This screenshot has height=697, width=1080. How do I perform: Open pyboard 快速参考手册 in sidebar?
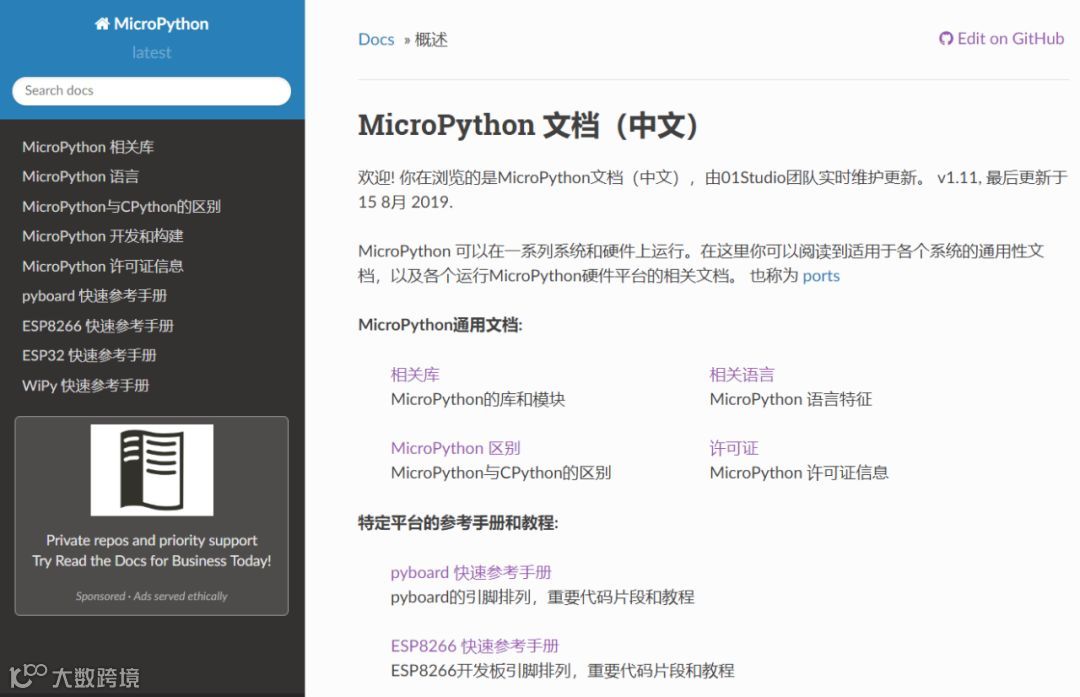tap(94, 296)
